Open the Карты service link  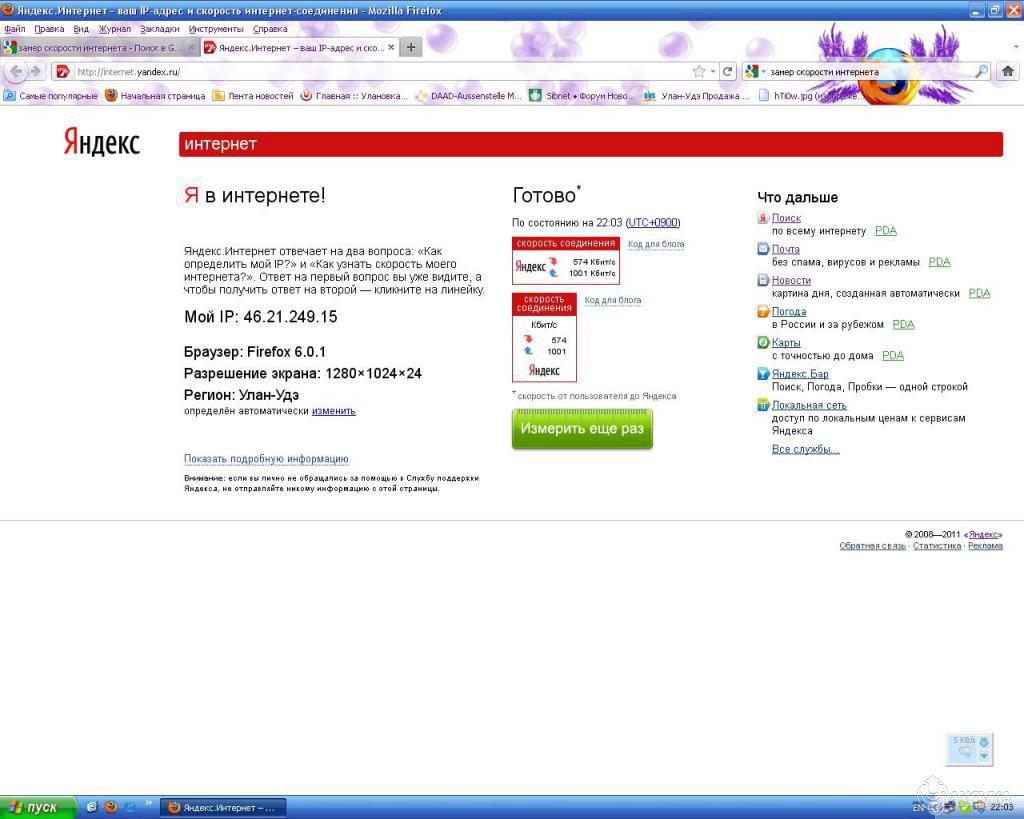pyautogui.click(x=786, y=343)
